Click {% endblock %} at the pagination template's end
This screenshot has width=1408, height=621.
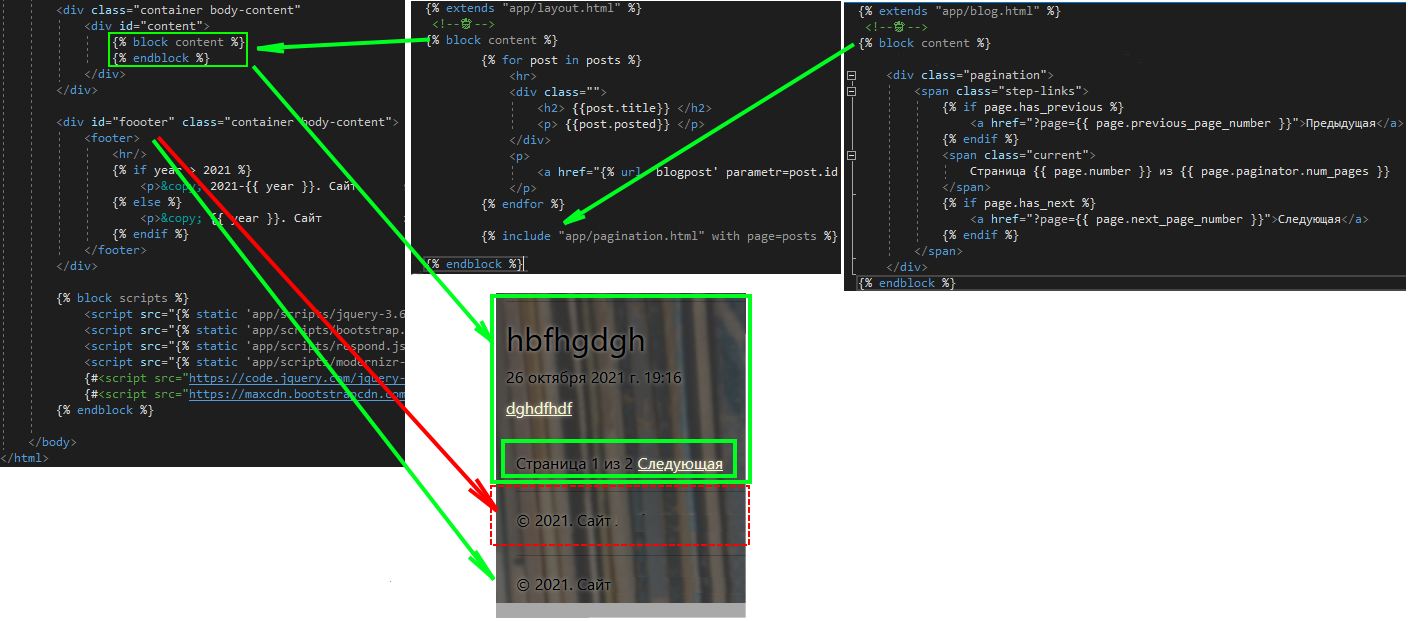(907, 283)
